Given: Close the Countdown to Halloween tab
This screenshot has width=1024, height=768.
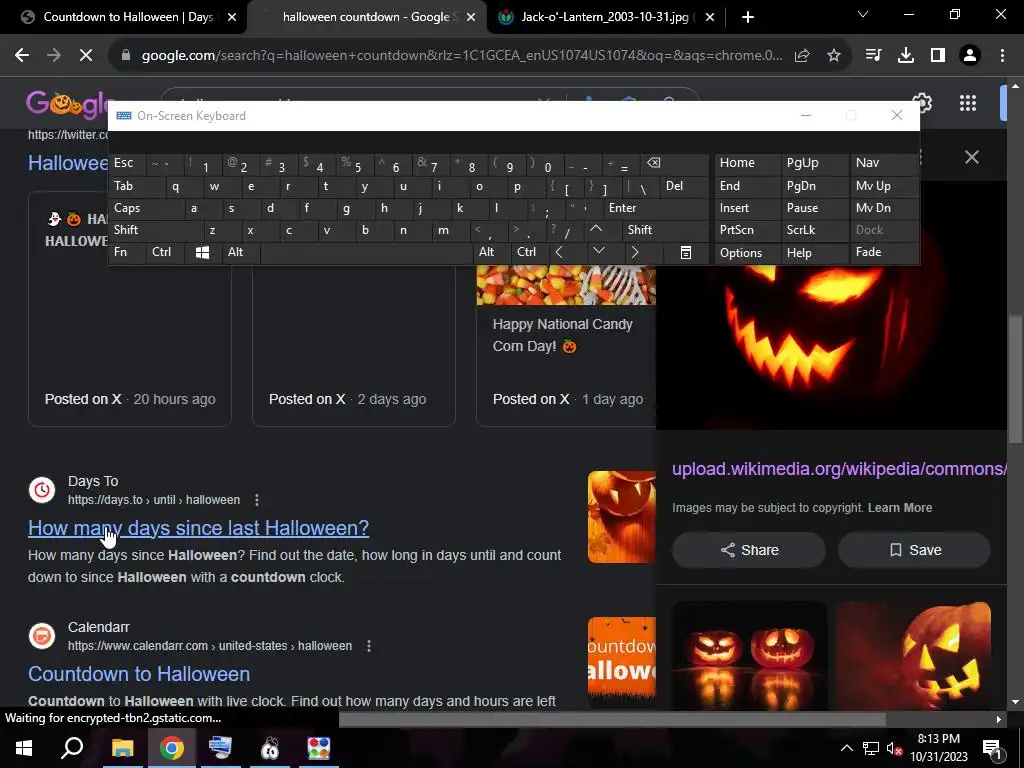Looking at the screenshot, I should [232, 17].
